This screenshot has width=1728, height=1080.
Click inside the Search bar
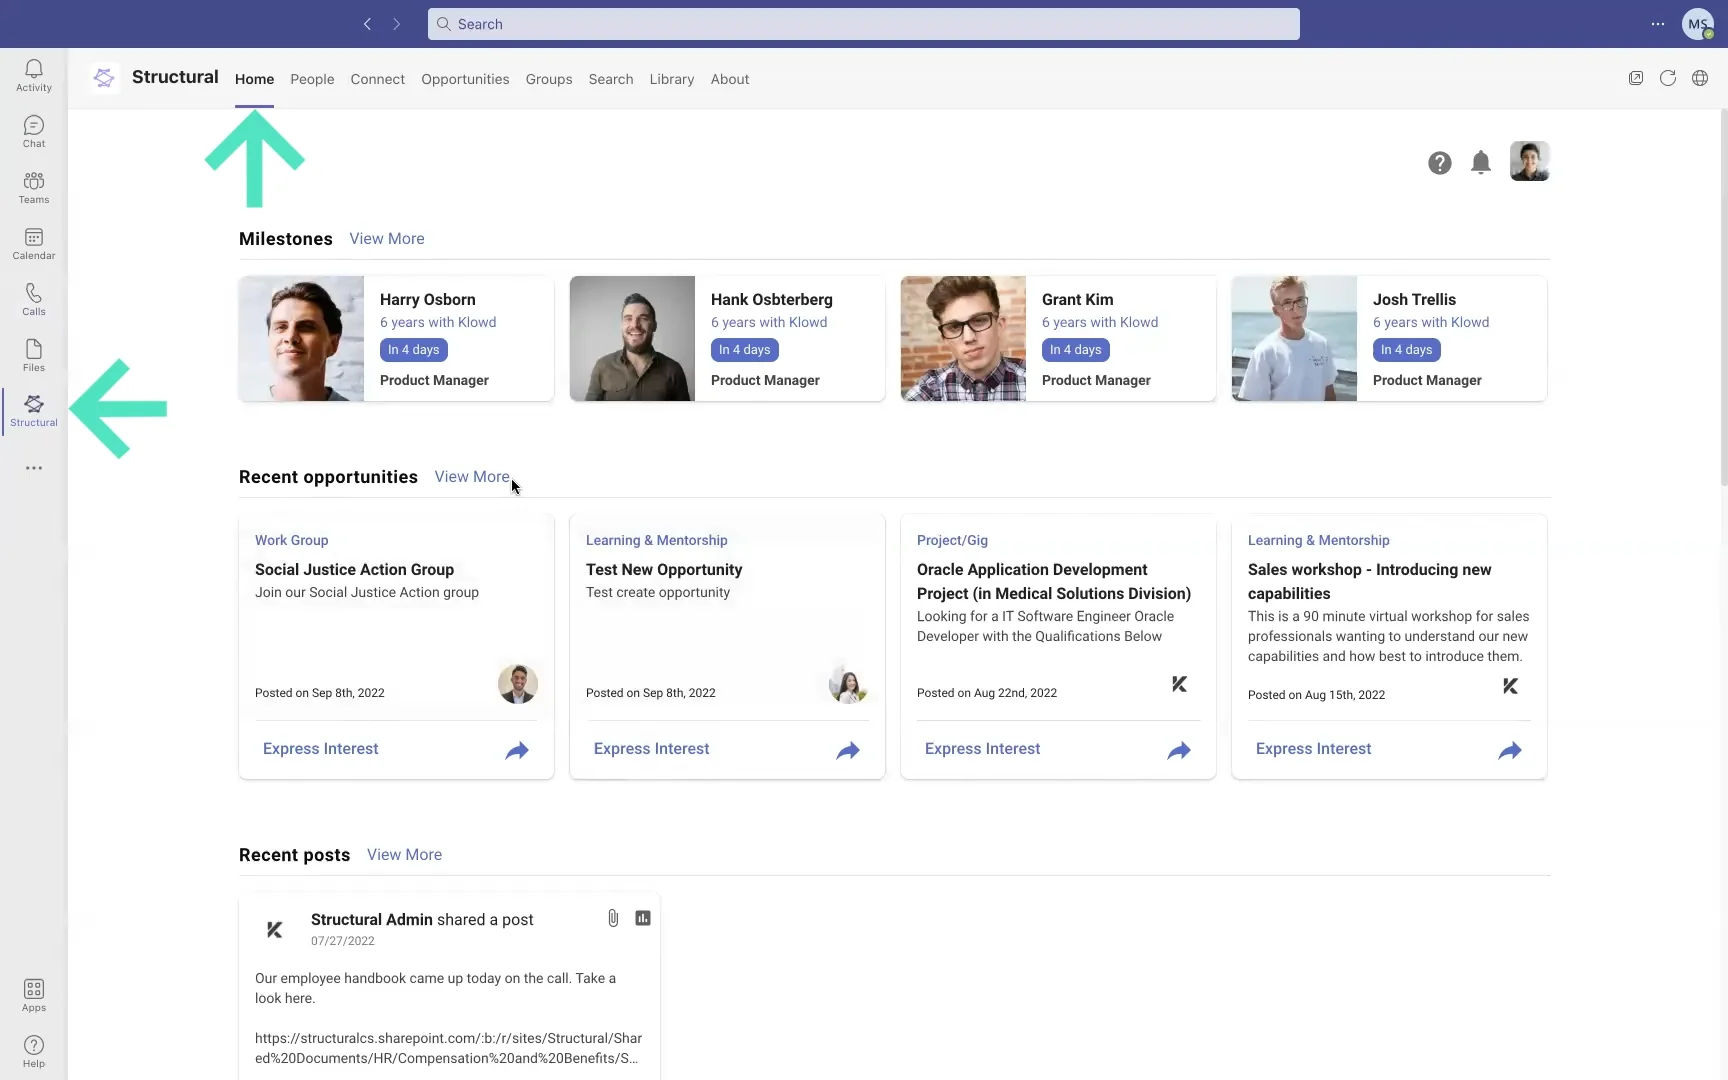click(x=864, y=24)
